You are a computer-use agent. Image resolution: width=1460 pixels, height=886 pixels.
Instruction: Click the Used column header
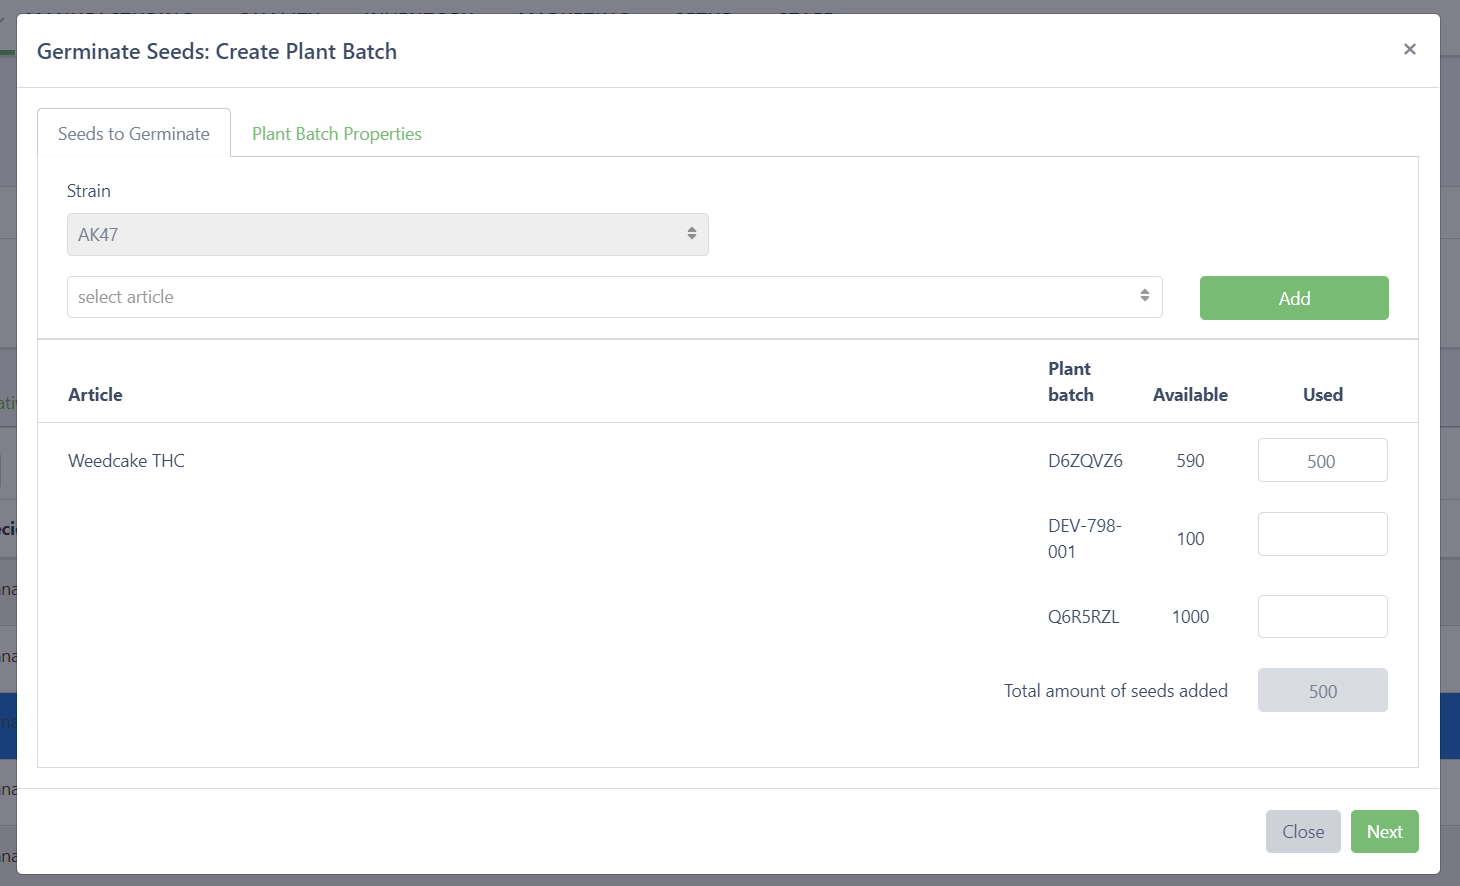[x=1322, y=395]
